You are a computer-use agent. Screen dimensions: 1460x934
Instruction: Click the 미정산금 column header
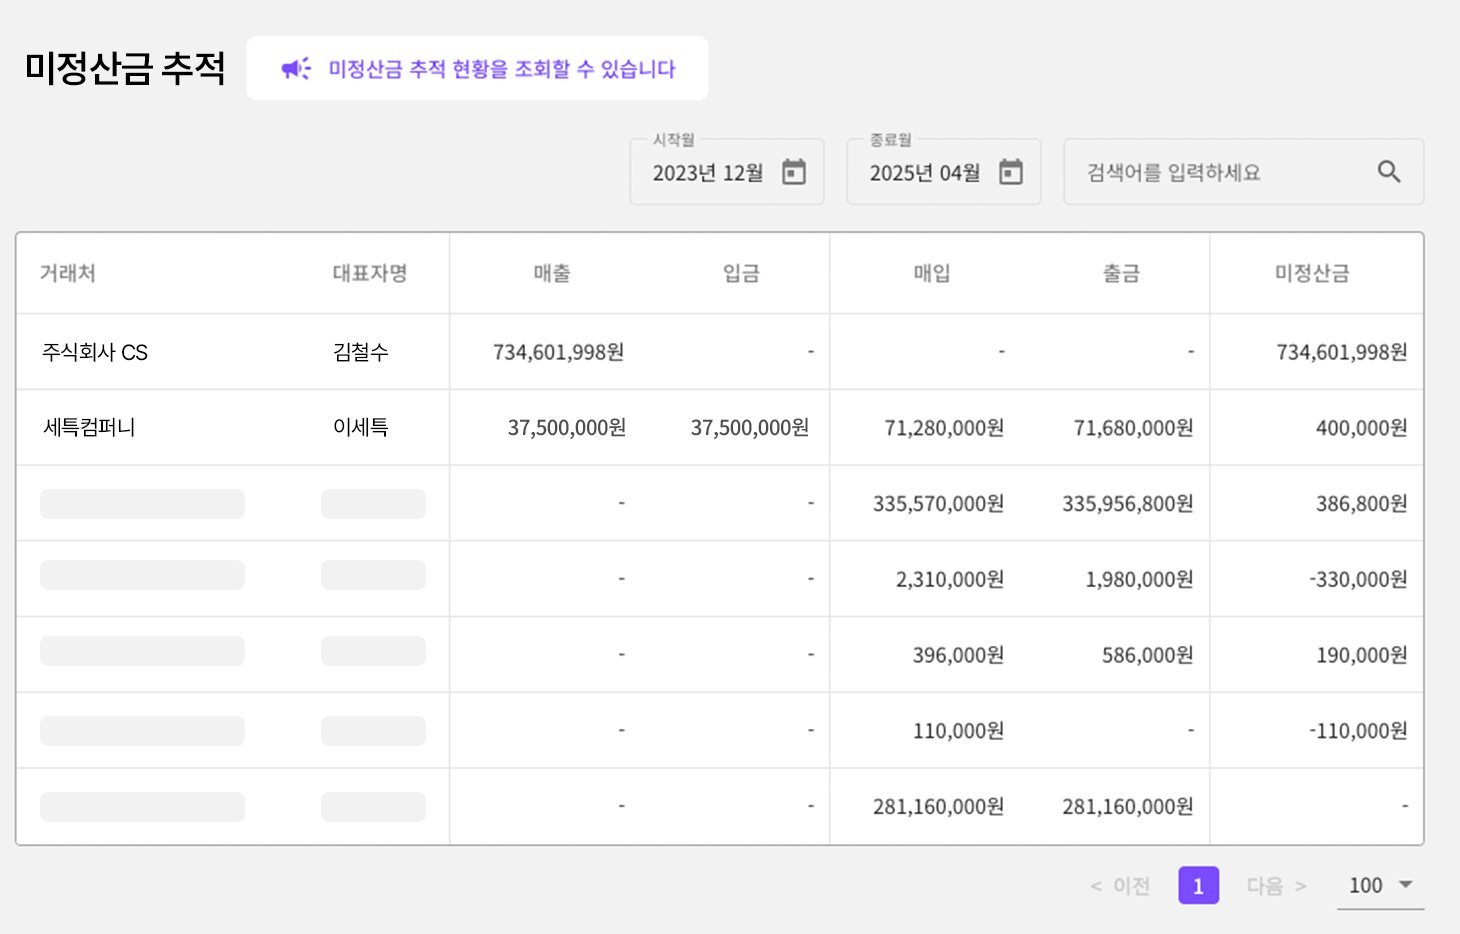click(1312, 273)
